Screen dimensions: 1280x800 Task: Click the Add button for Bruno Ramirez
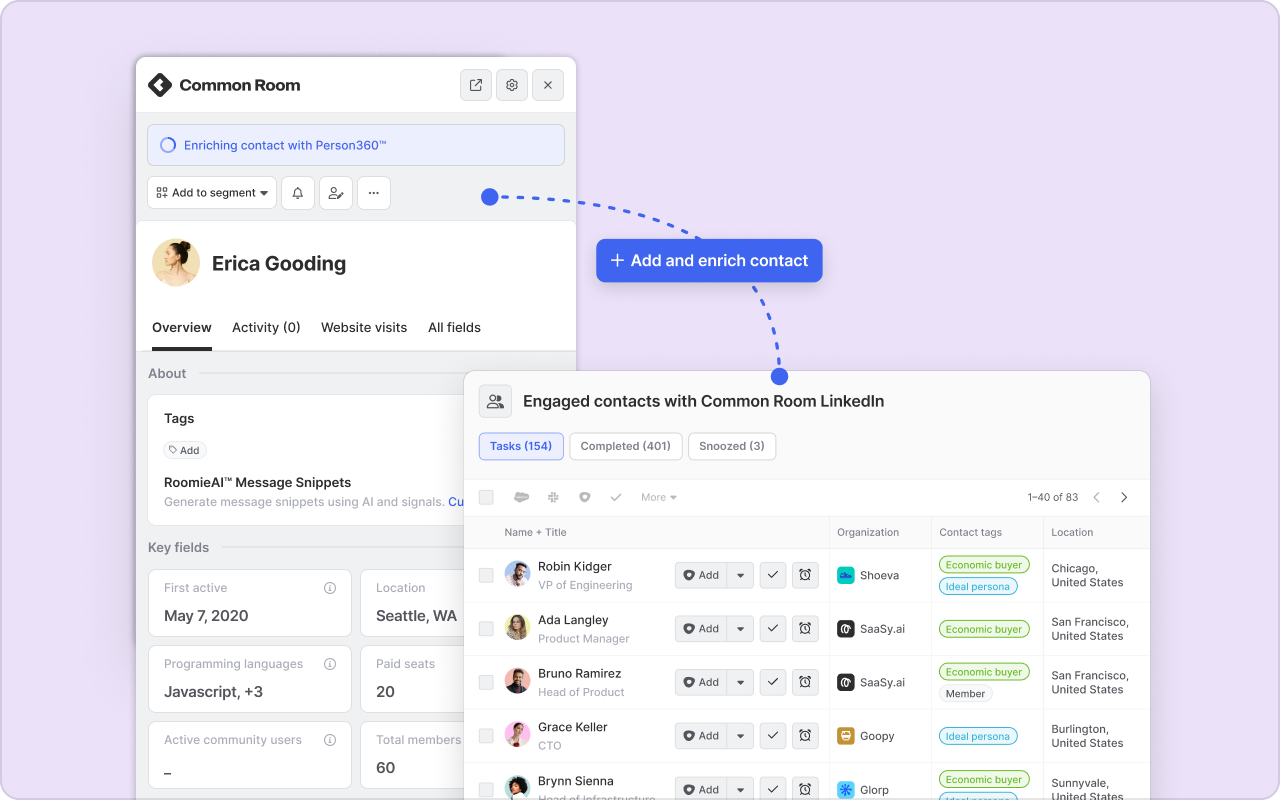[701, 682]
